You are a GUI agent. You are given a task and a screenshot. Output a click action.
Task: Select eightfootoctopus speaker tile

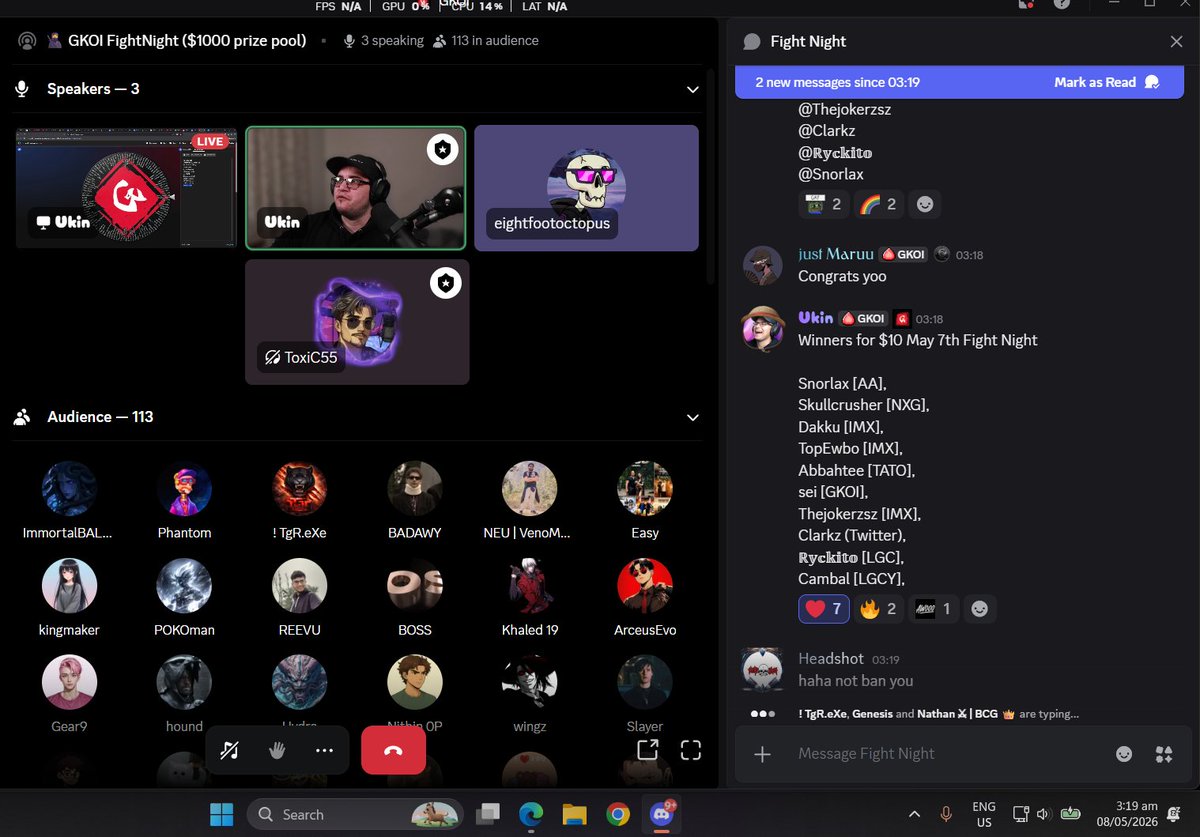(586, 187)
